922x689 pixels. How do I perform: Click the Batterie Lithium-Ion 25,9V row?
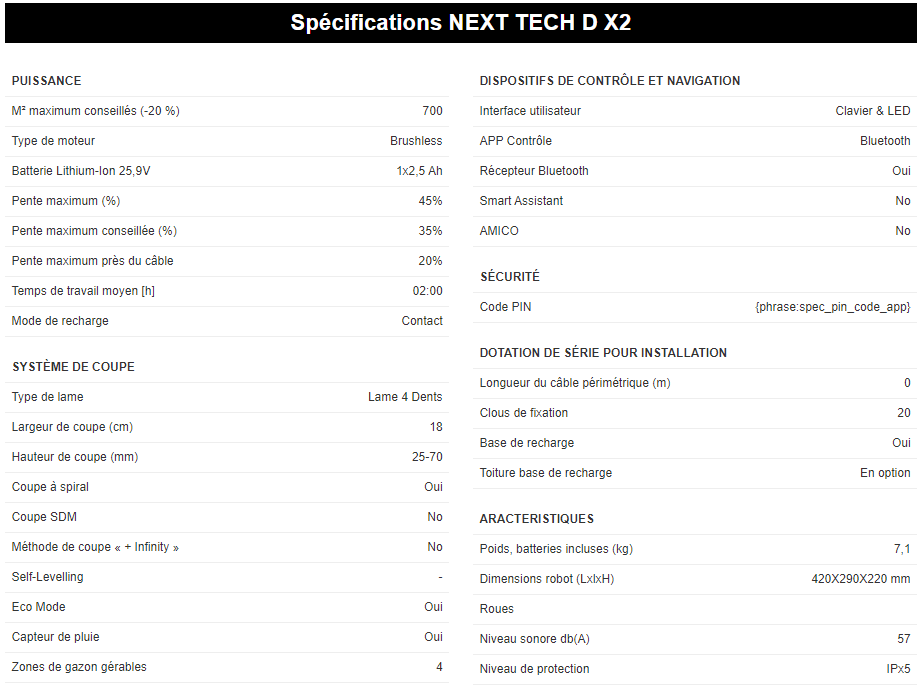point(227,171)
